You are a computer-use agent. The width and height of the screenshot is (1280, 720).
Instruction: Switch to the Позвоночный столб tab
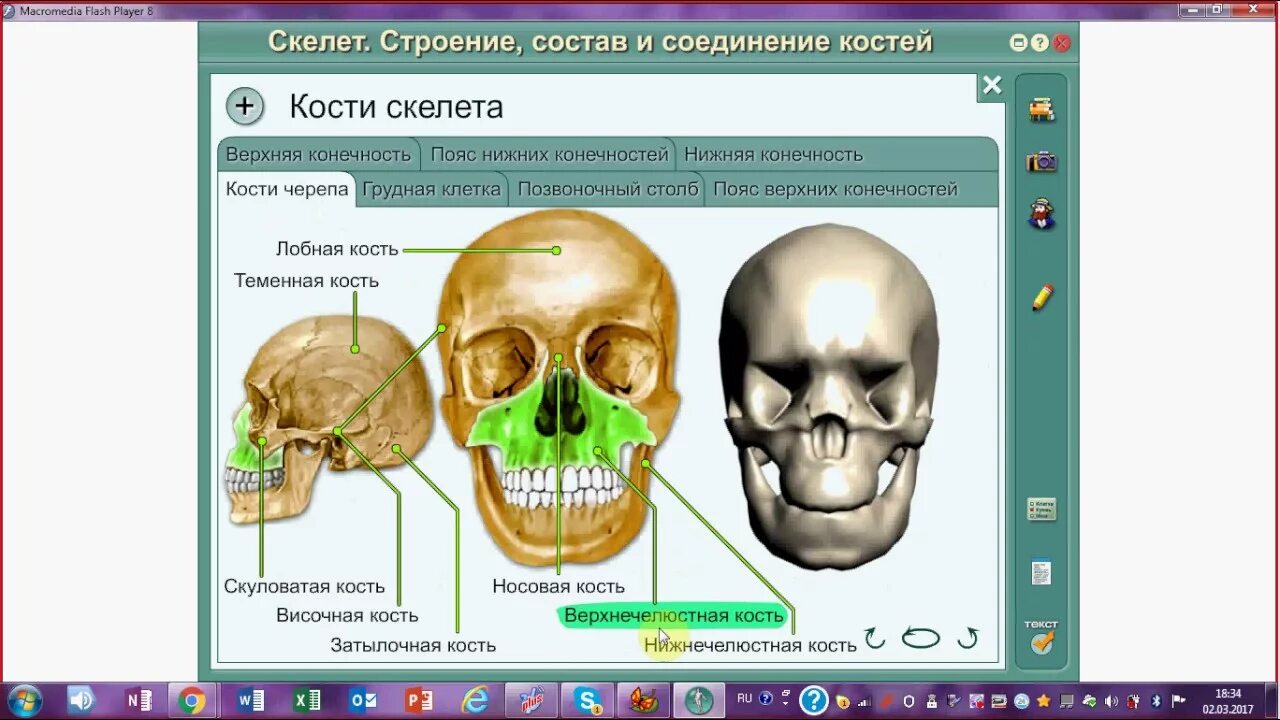608,189
